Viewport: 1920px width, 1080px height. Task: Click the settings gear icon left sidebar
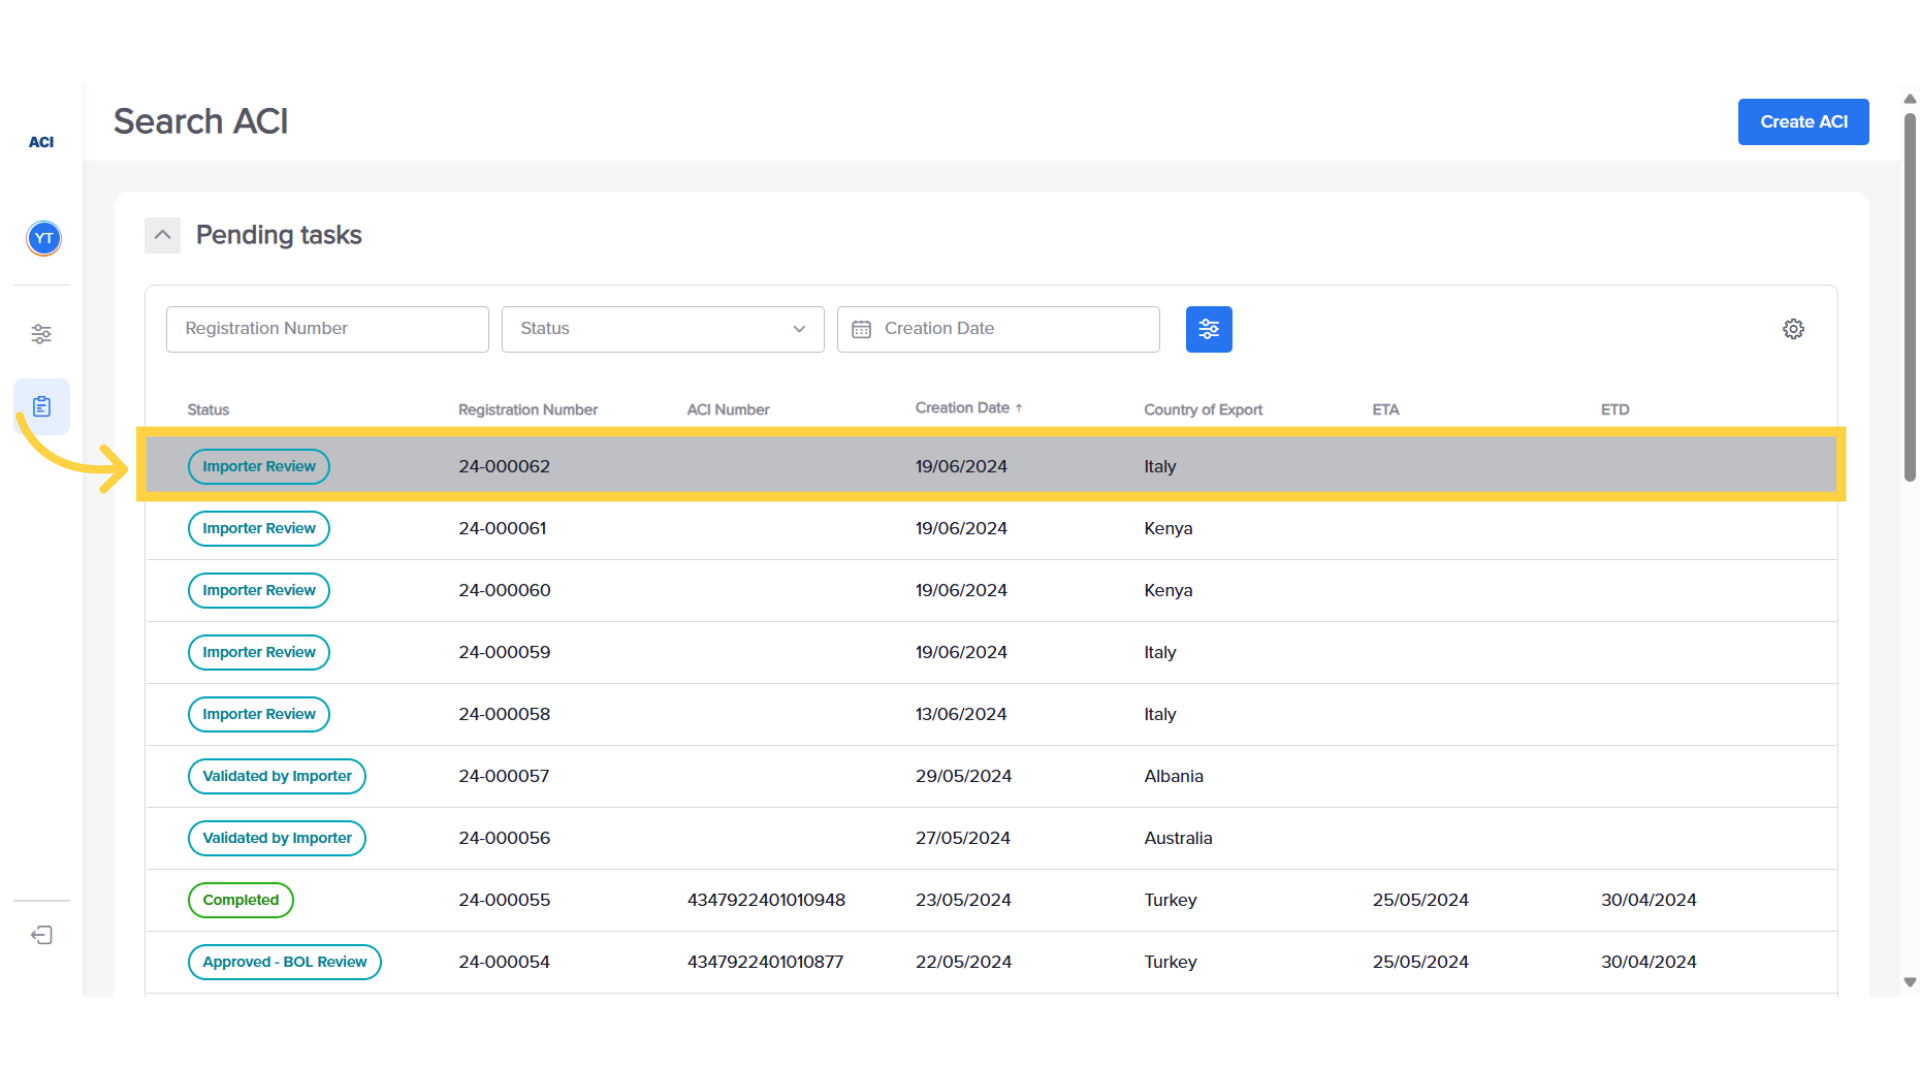pyautogui.click(x=41, y=334)
